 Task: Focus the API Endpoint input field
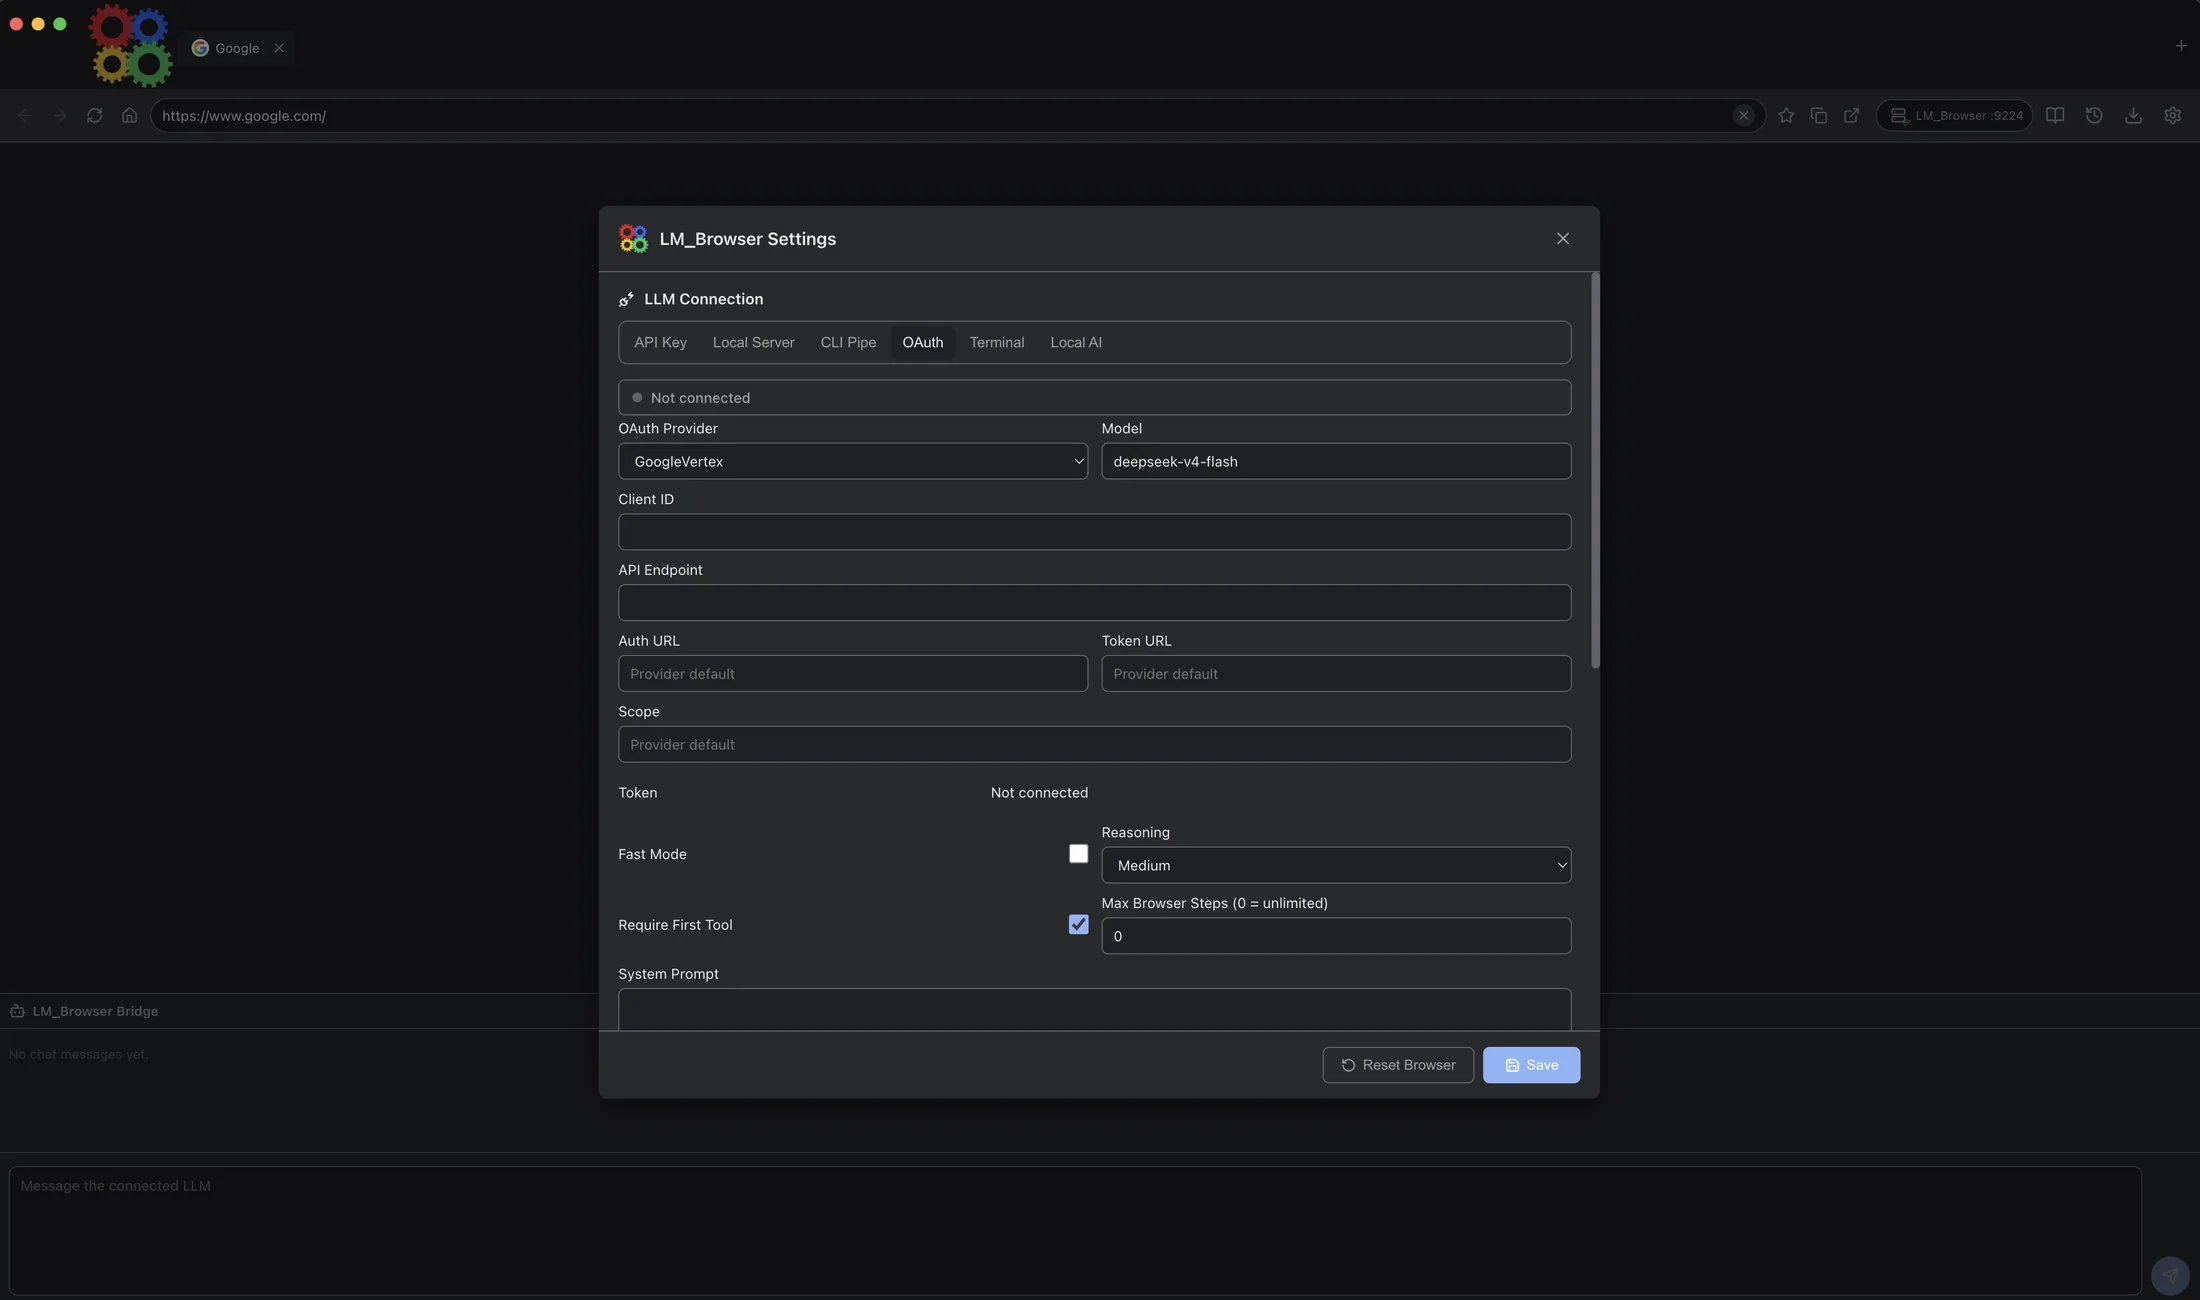click(x=1095, y=603)
